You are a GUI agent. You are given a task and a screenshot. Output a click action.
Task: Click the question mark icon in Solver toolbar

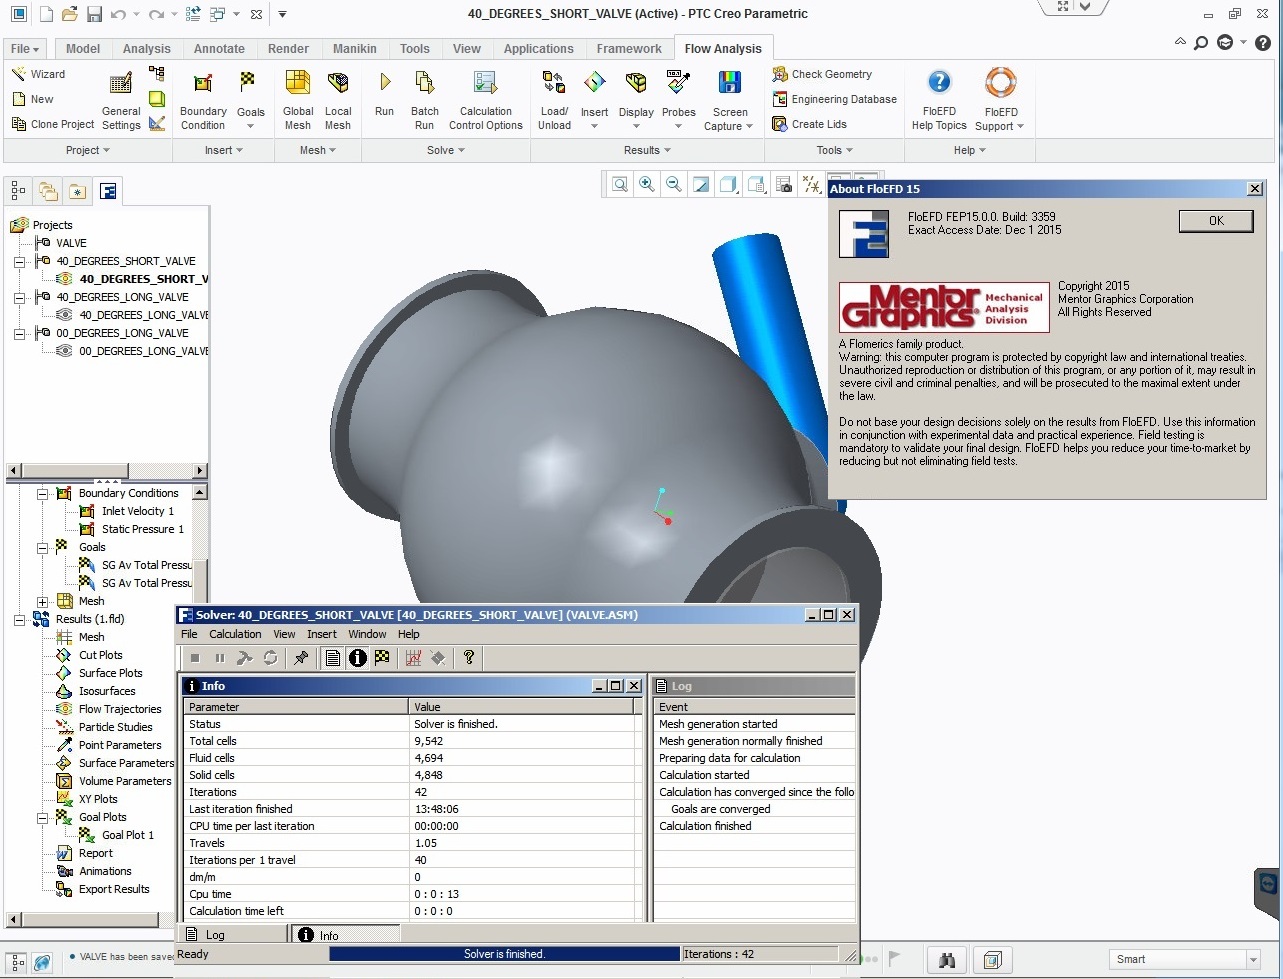pos(469,658)
